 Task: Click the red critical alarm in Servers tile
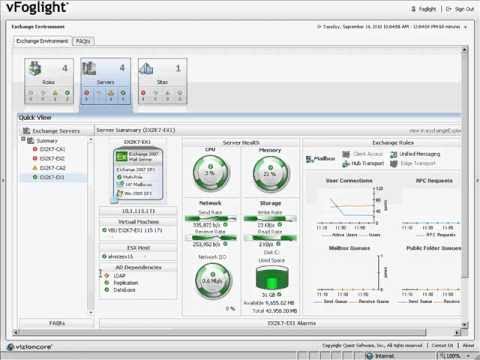coord(87,93)
